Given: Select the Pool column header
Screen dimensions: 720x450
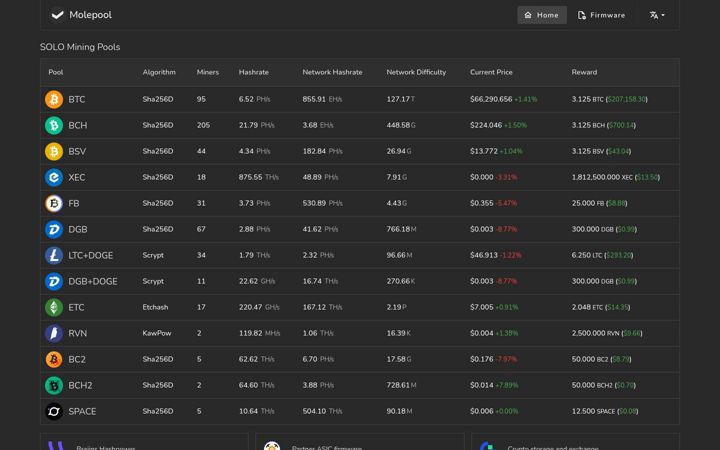Looking at the screenshot, I should pos(56,72).
